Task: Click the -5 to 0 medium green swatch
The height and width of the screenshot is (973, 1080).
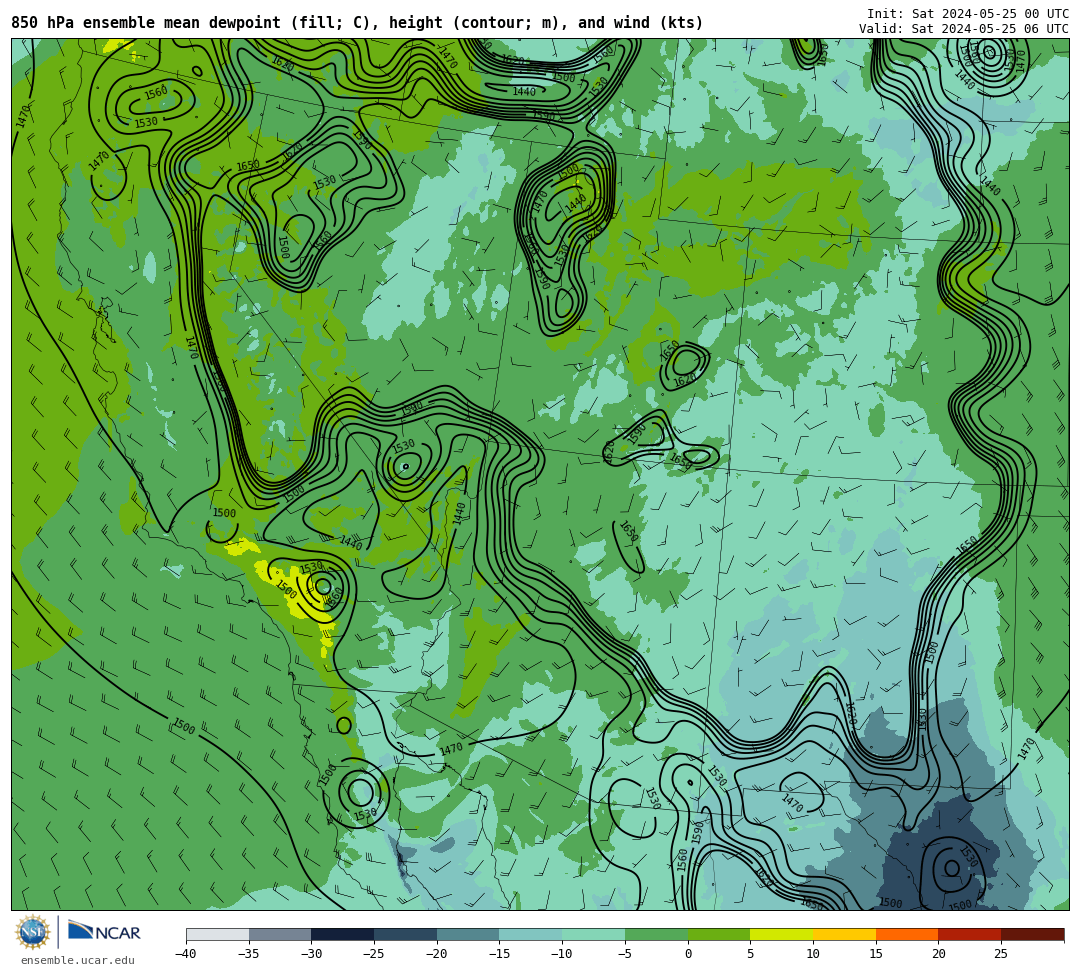Action: (656, 934)
